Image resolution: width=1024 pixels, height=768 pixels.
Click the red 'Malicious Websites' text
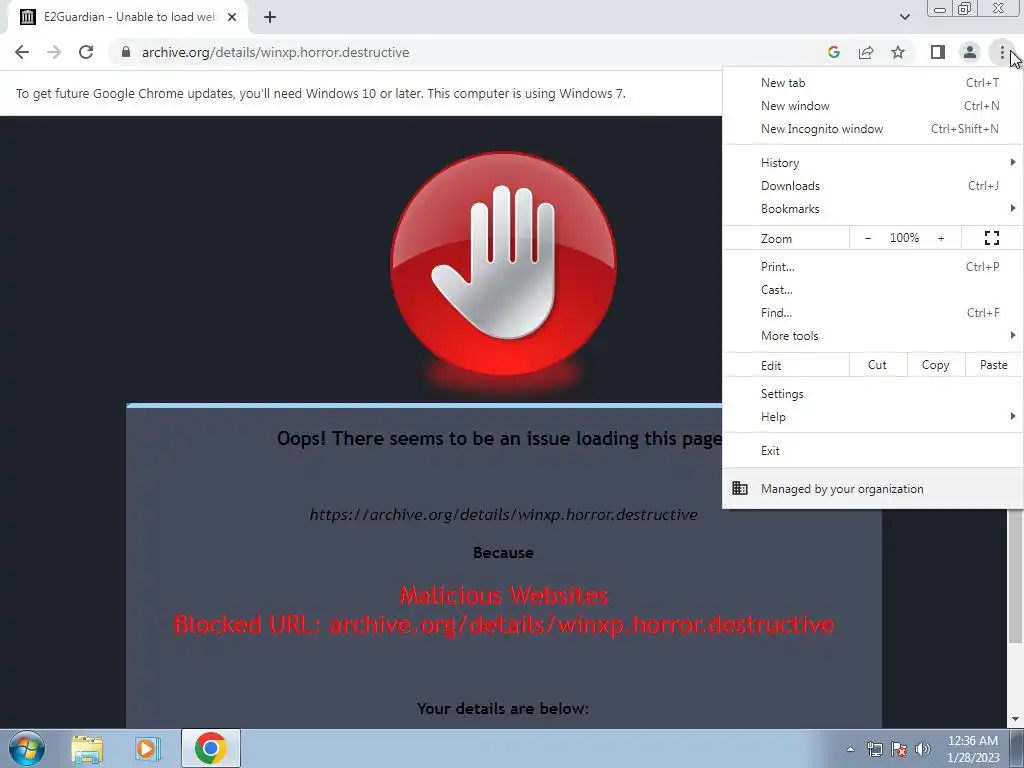coord(504,595)
